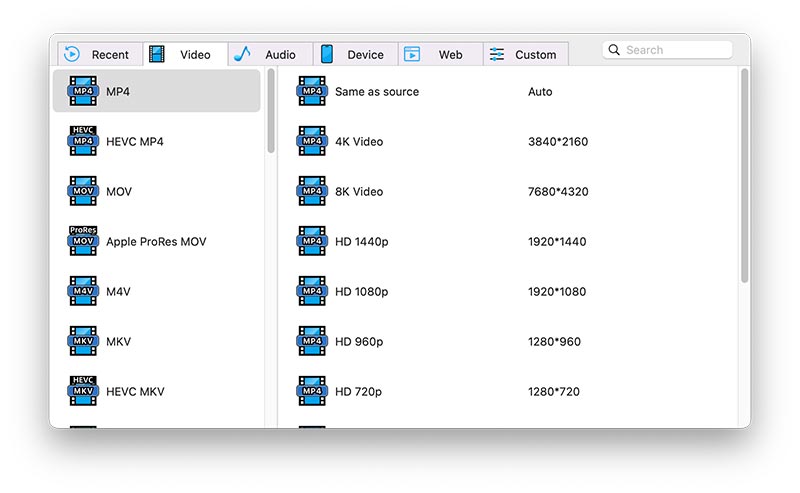The image size is (800, 493).
Task: Click the HEVC MP4 format icon
Action: point(83,140)
